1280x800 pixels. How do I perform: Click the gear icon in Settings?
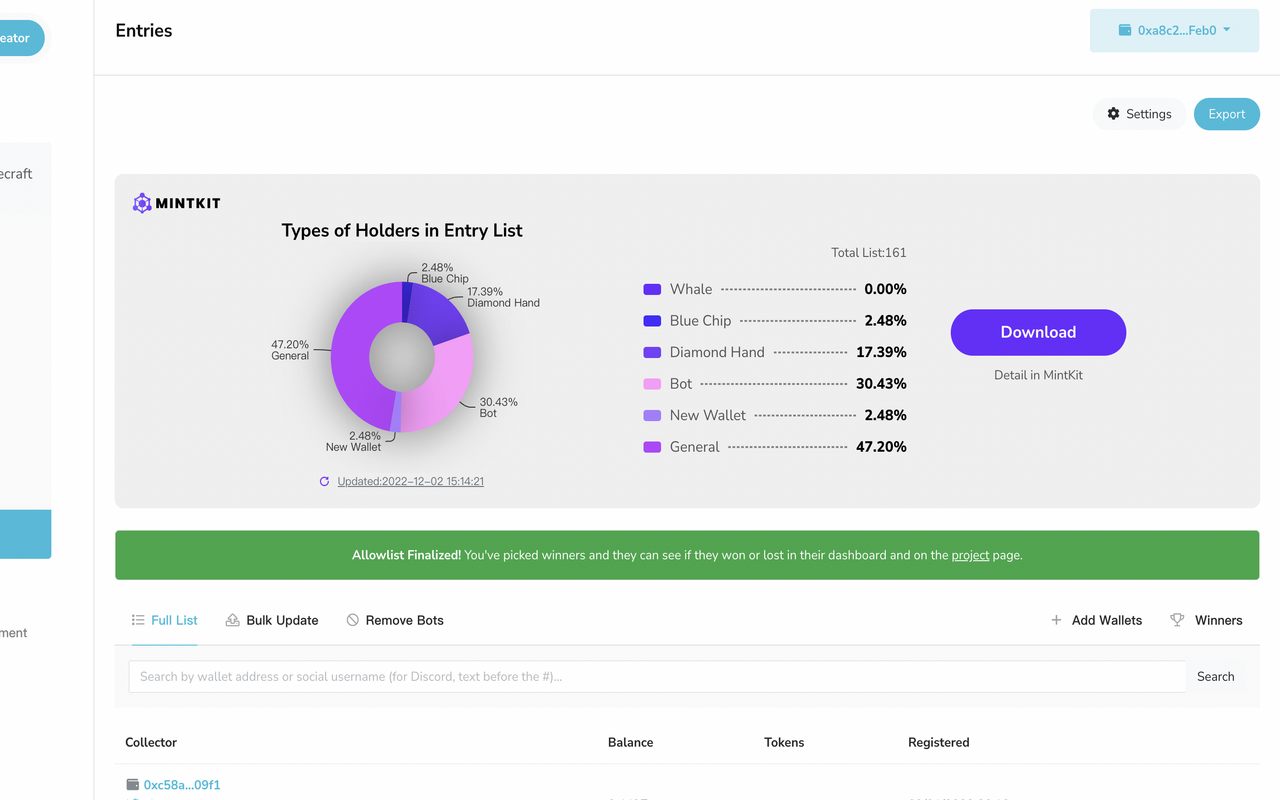pyautogui.click(x=1113, y=114)
